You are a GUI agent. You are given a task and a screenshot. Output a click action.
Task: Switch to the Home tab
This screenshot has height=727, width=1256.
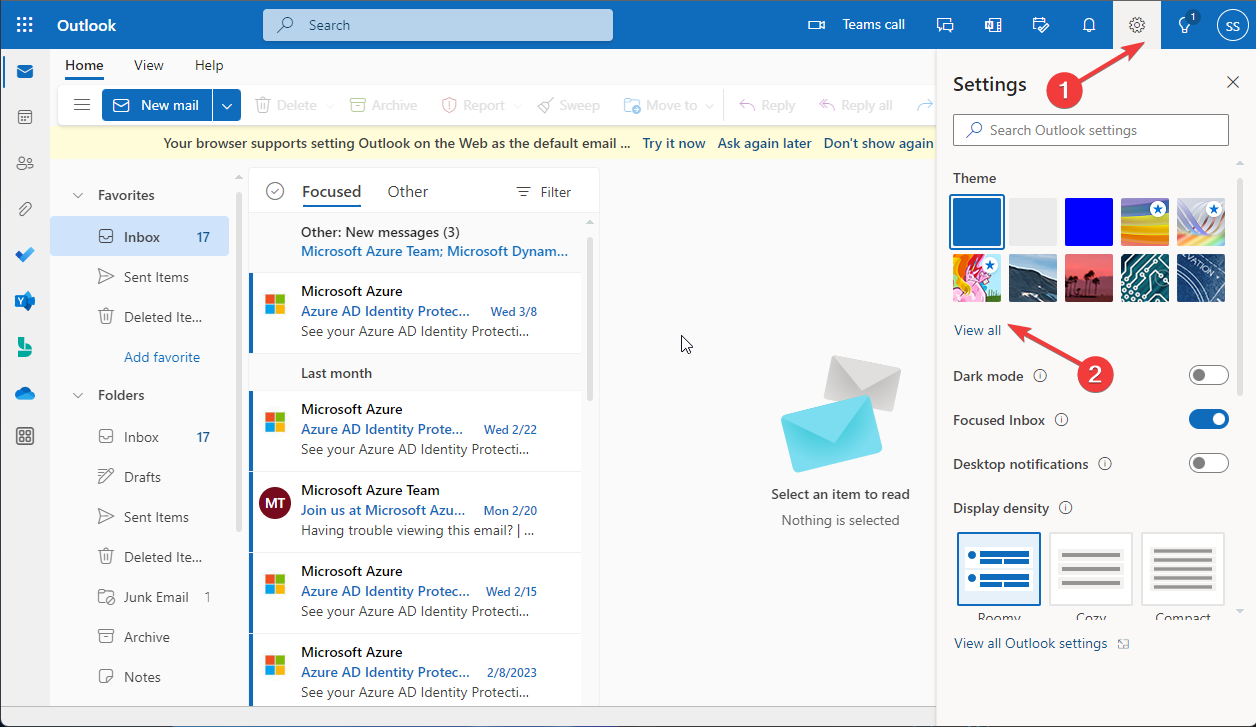click(84, 65)
